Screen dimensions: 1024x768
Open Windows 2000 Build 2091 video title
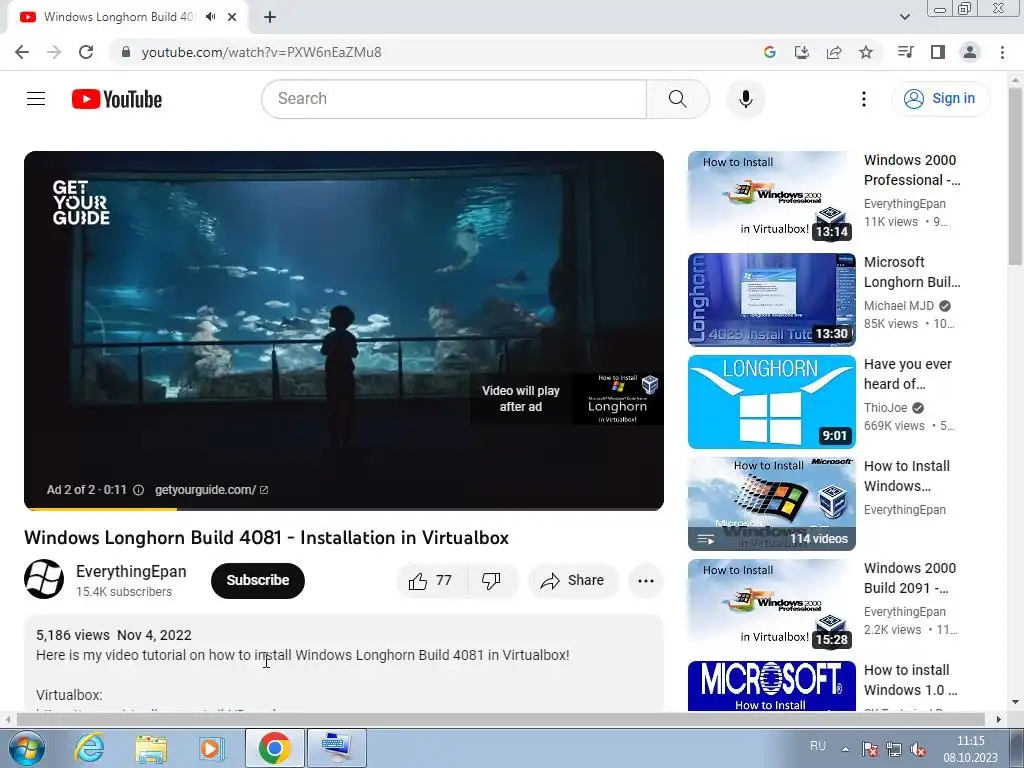(910, 578)
